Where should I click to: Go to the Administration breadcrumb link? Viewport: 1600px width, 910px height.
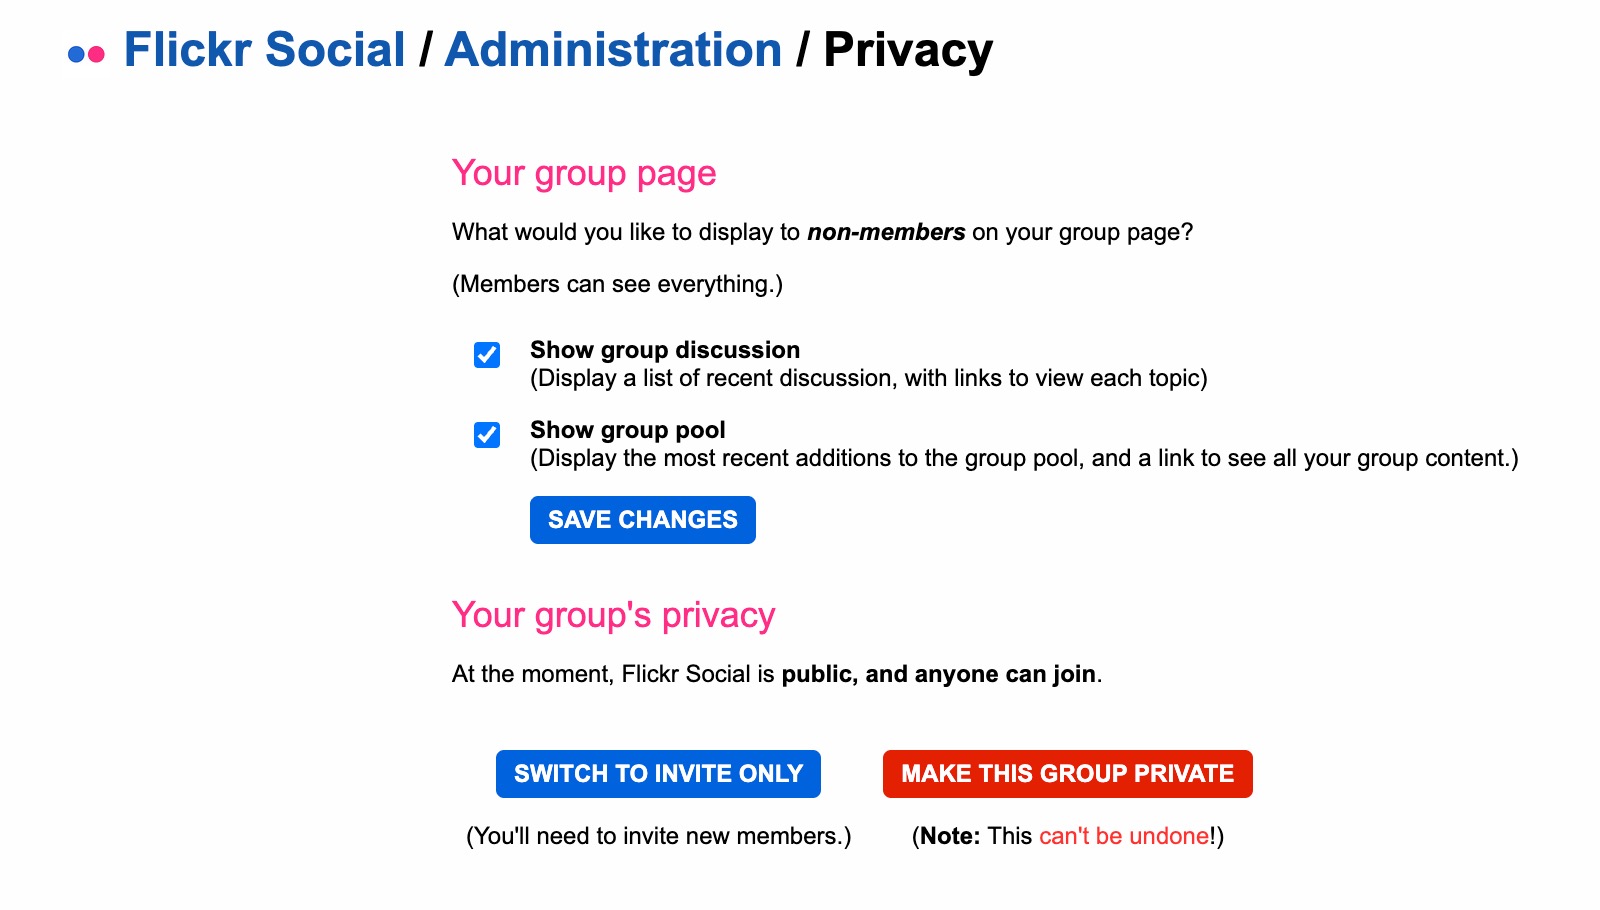point(613,50)
